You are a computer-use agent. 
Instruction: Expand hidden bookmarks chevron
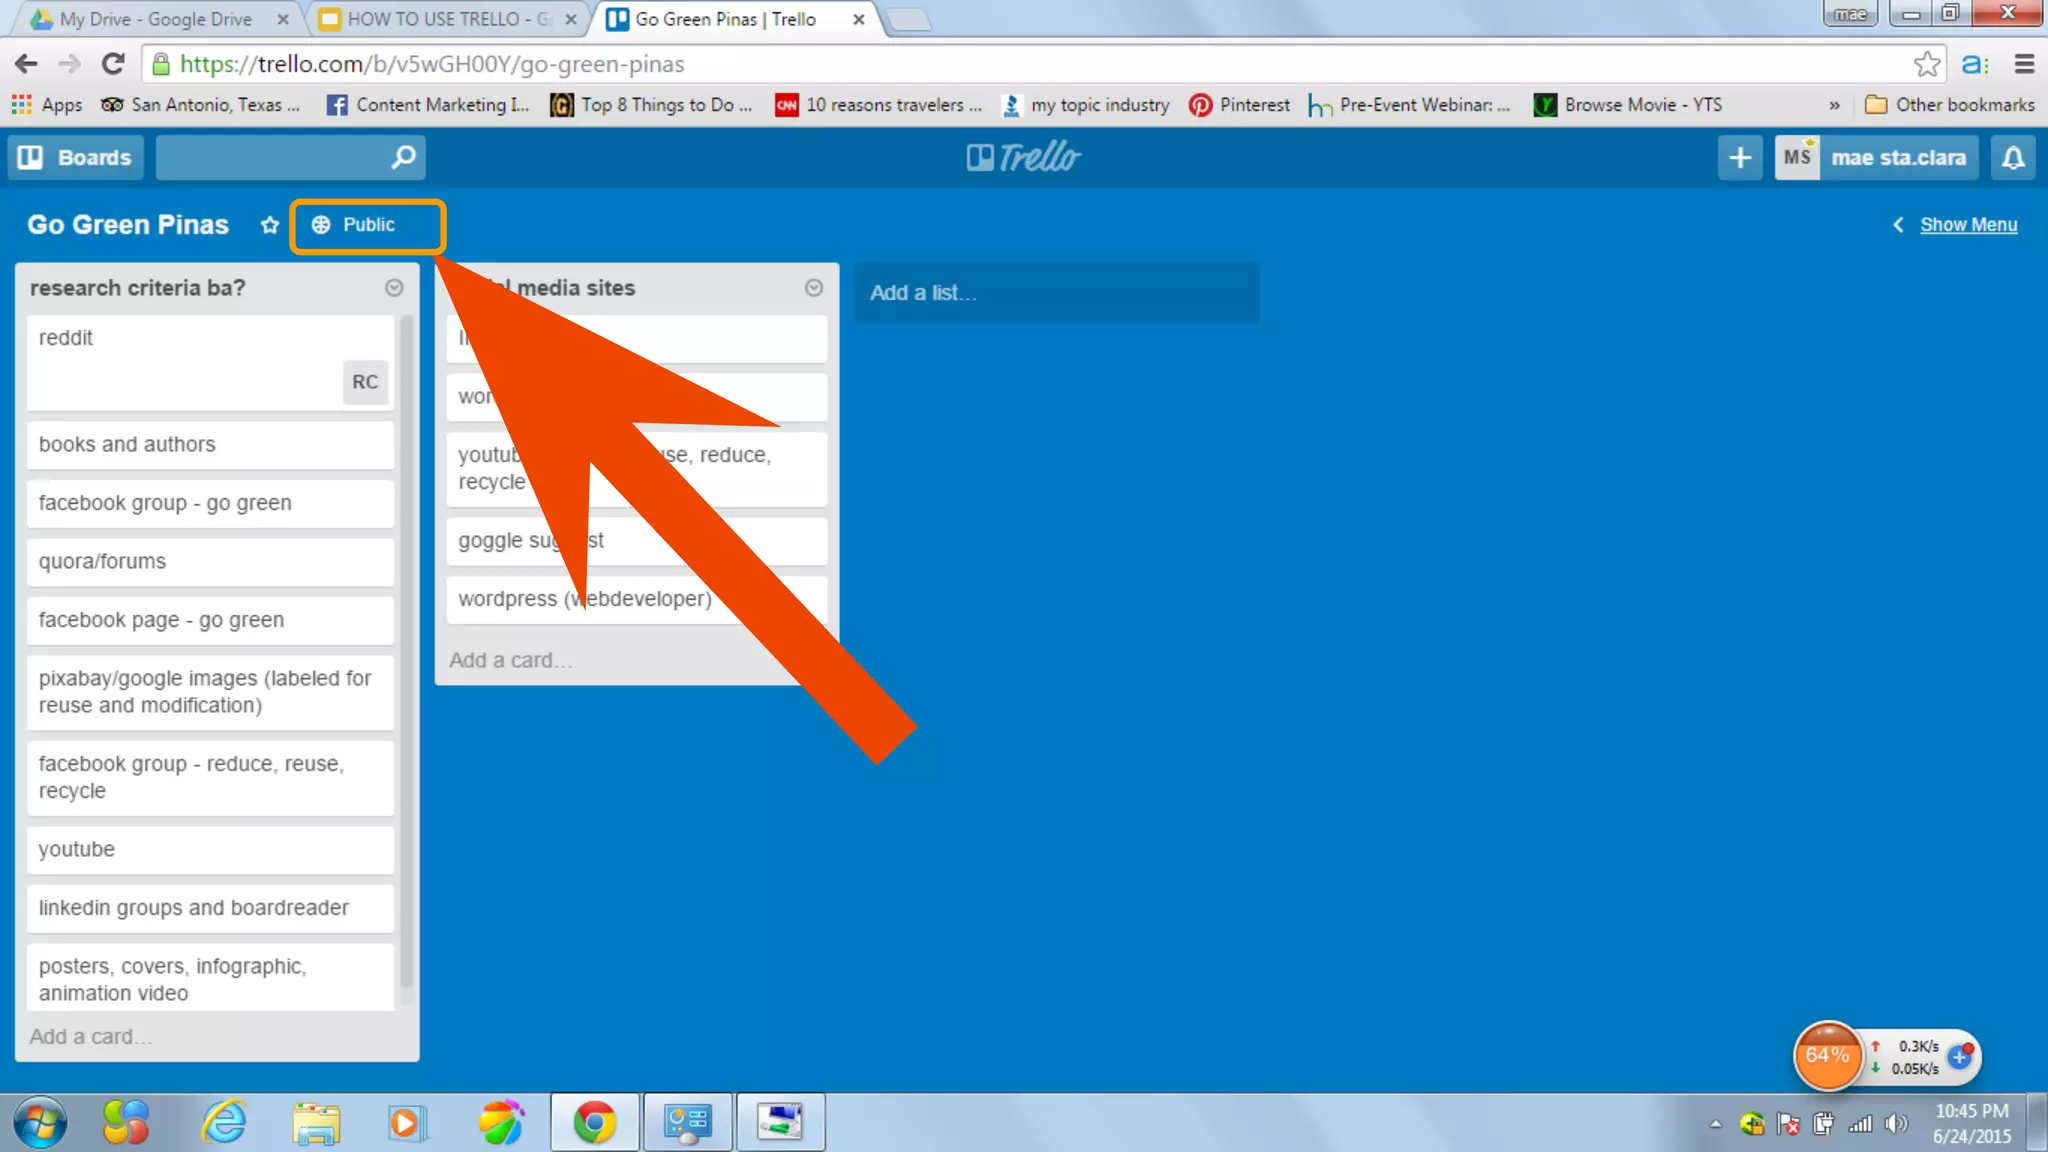(1834, 105)
